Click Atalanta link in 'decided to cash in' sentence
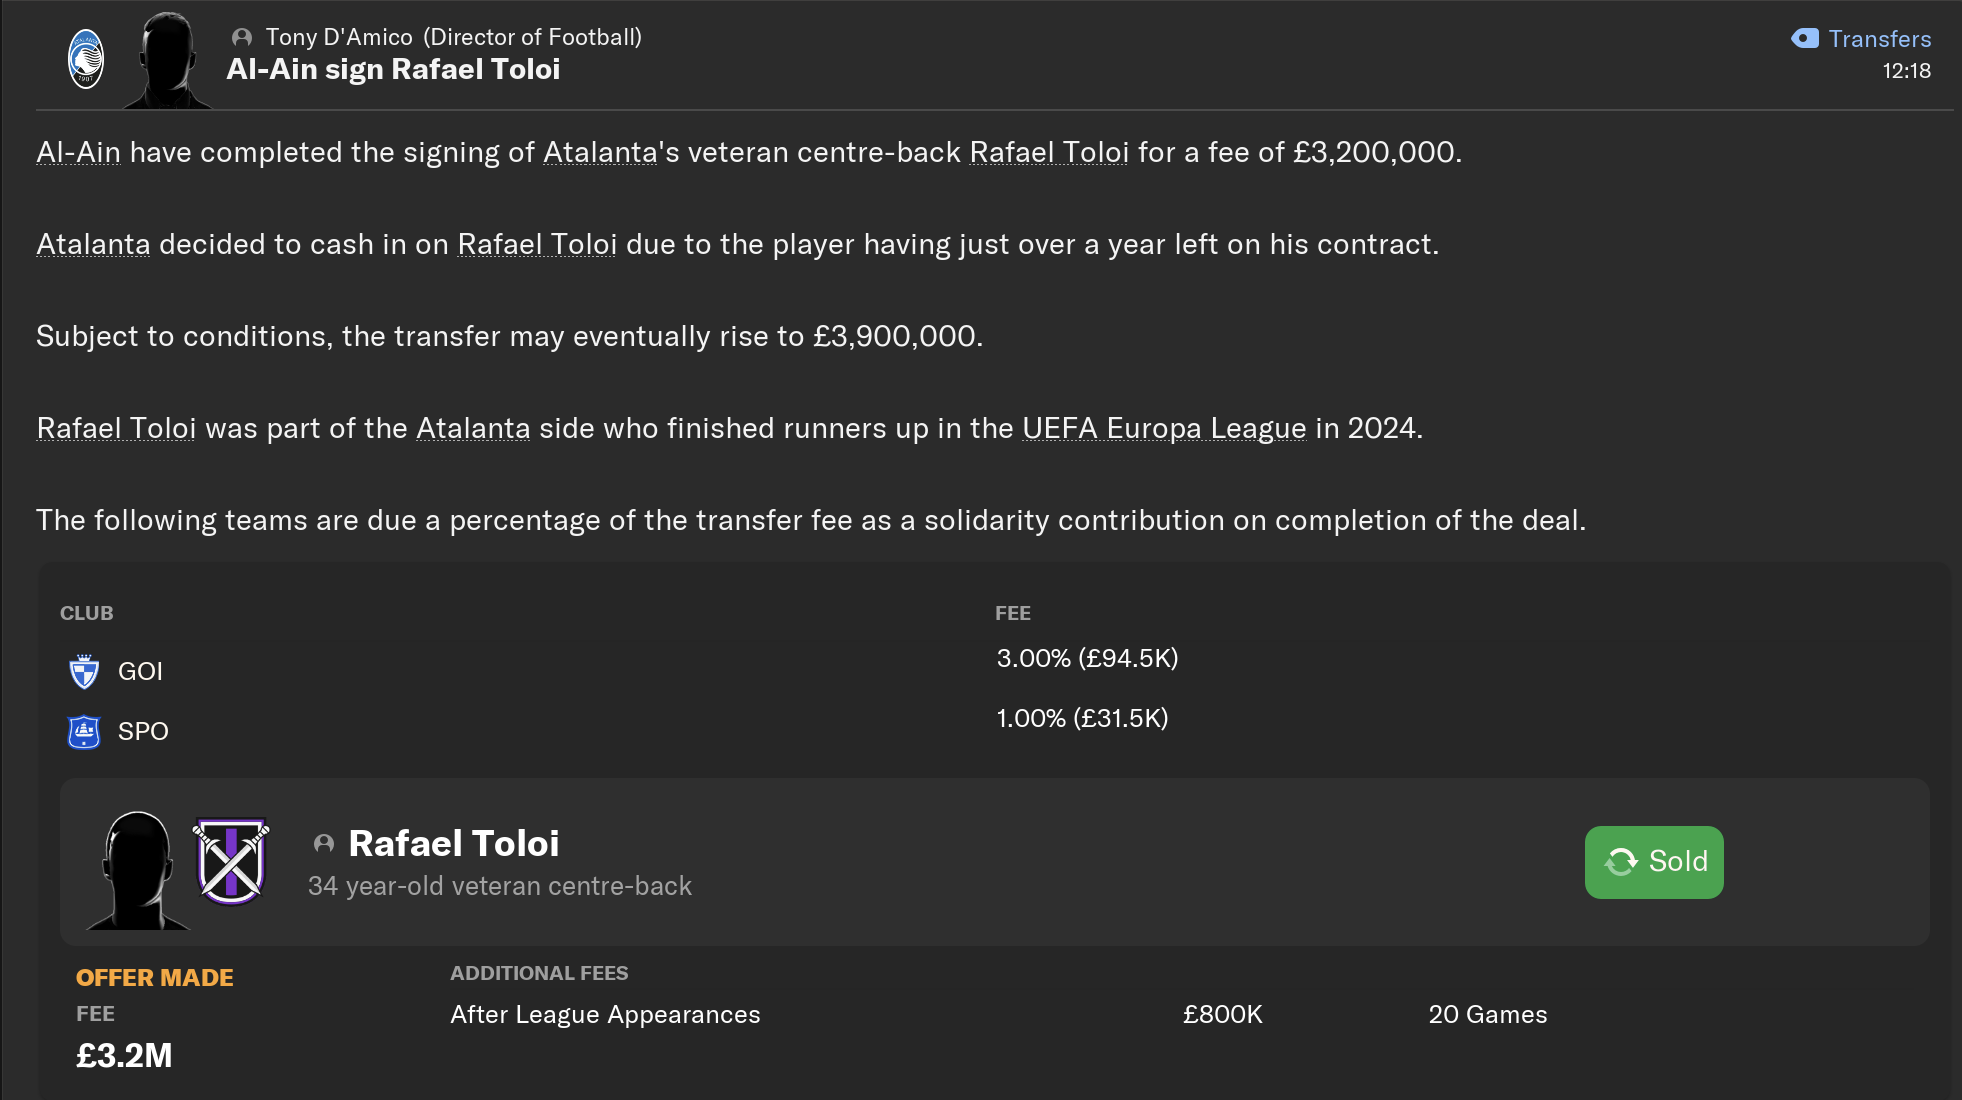This screenshot has height=1100, width=1962. click(93, 244)
